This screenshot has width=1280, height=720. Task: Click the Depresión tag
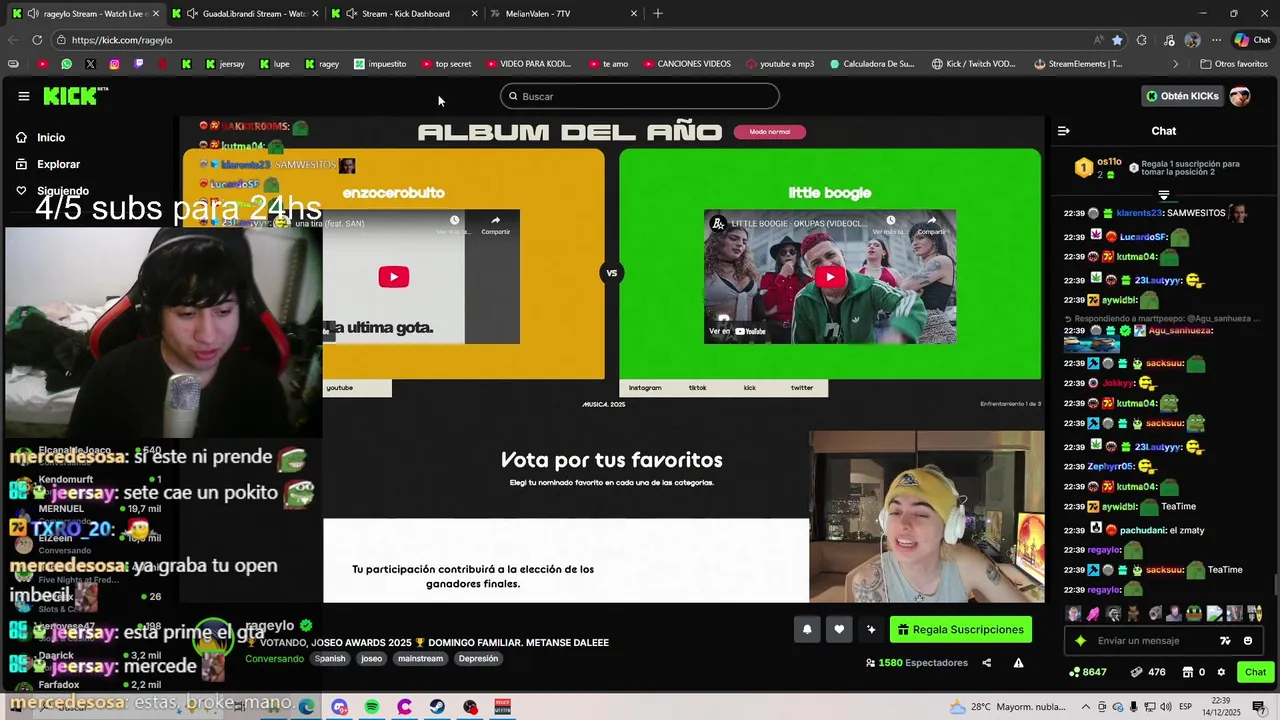478,659
